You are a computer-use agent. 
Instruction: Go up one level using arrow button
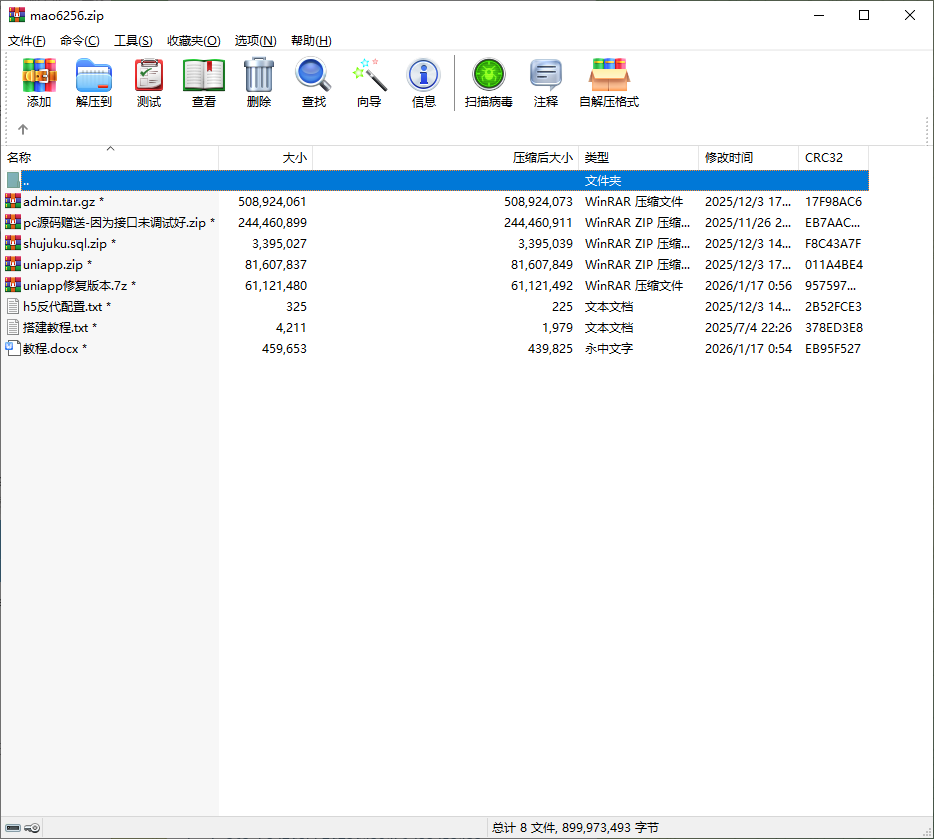tap(23, 129)
